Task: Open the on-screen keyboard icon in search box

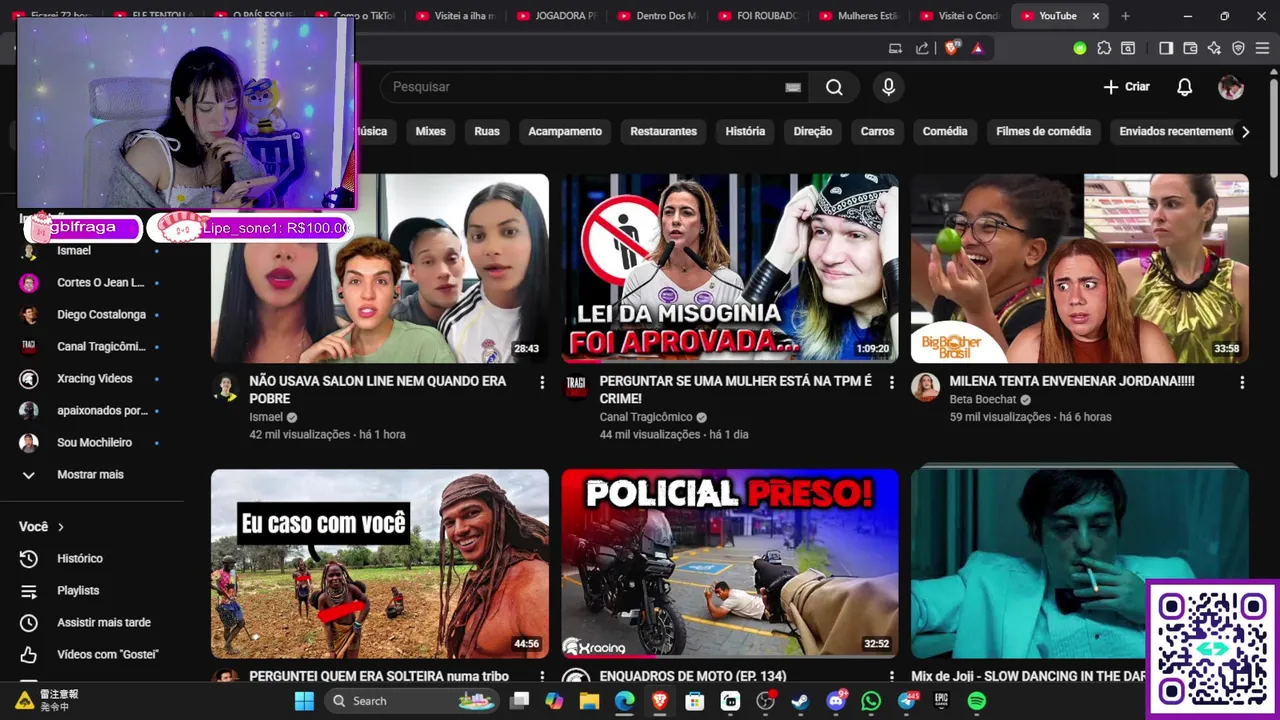Action: [x=793, y=87]
